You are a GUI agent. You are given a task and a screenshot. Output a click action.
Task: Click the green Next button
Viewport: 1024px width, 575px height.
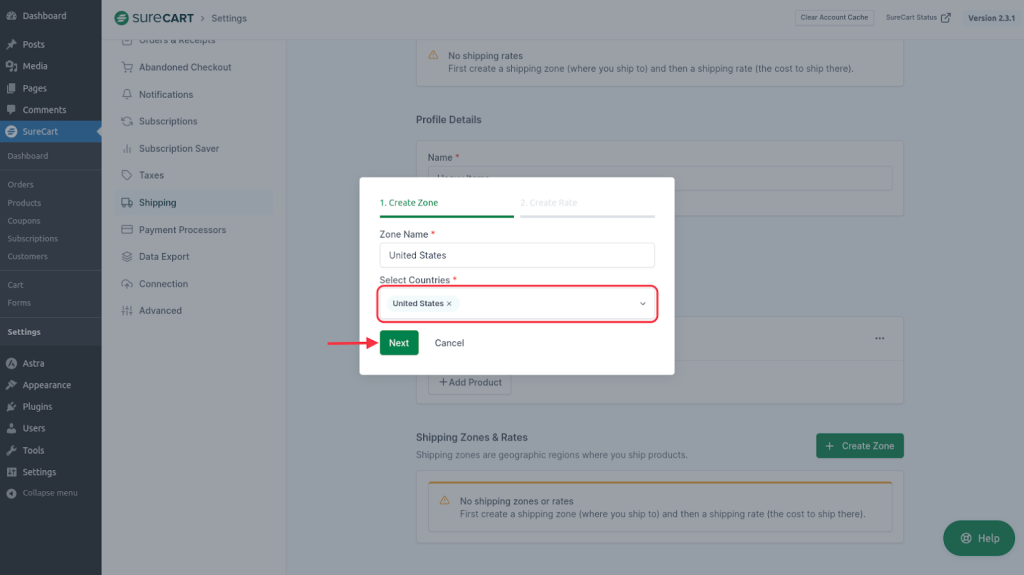[399, 343]
